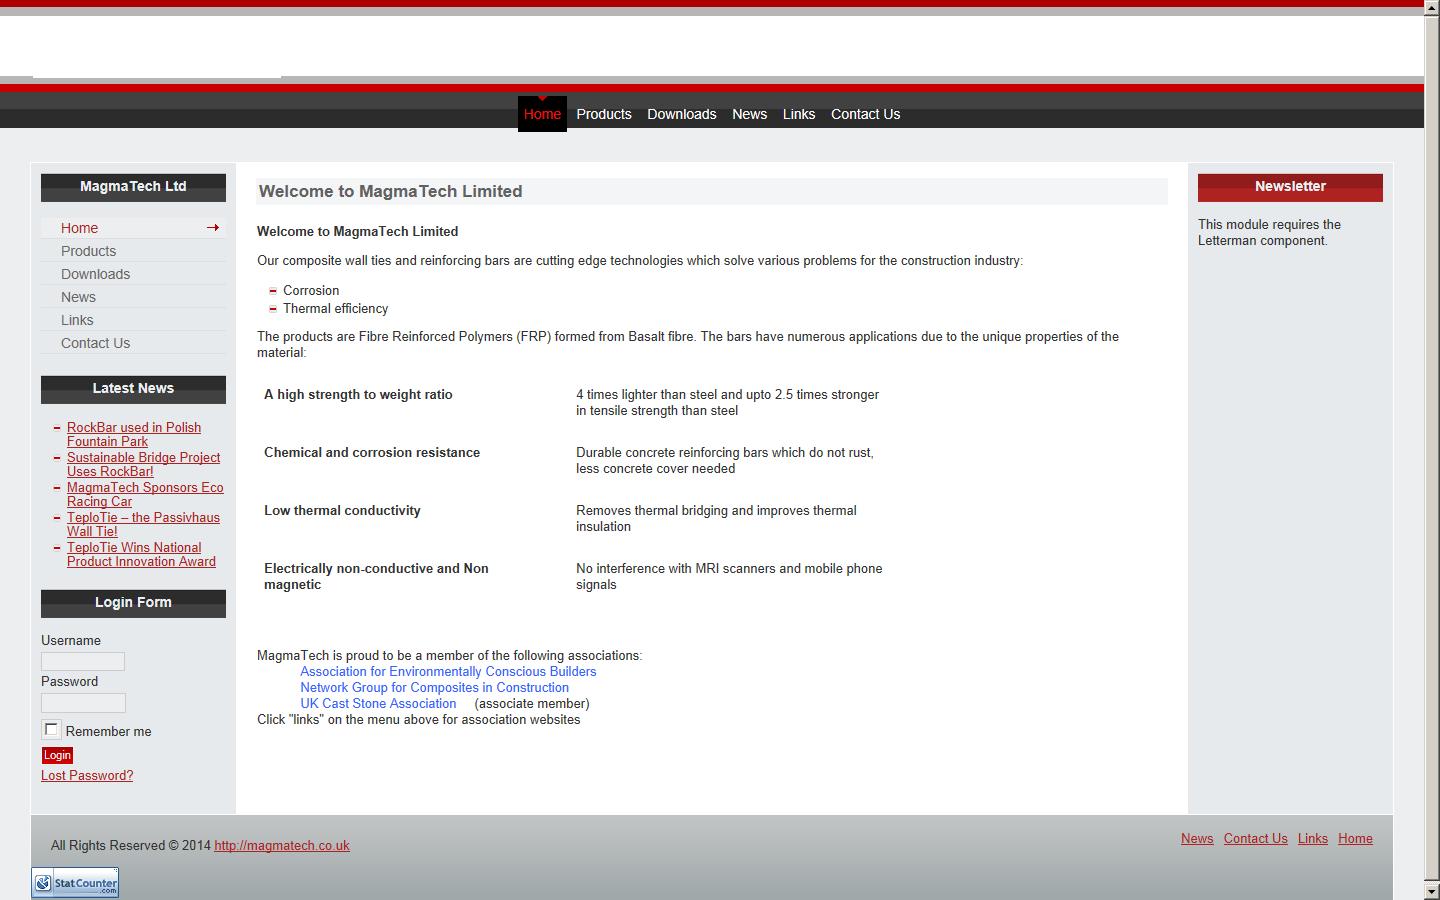Click the Login Form module header
The height and width of the screenshot is (900, 1440).
(133, 603)
